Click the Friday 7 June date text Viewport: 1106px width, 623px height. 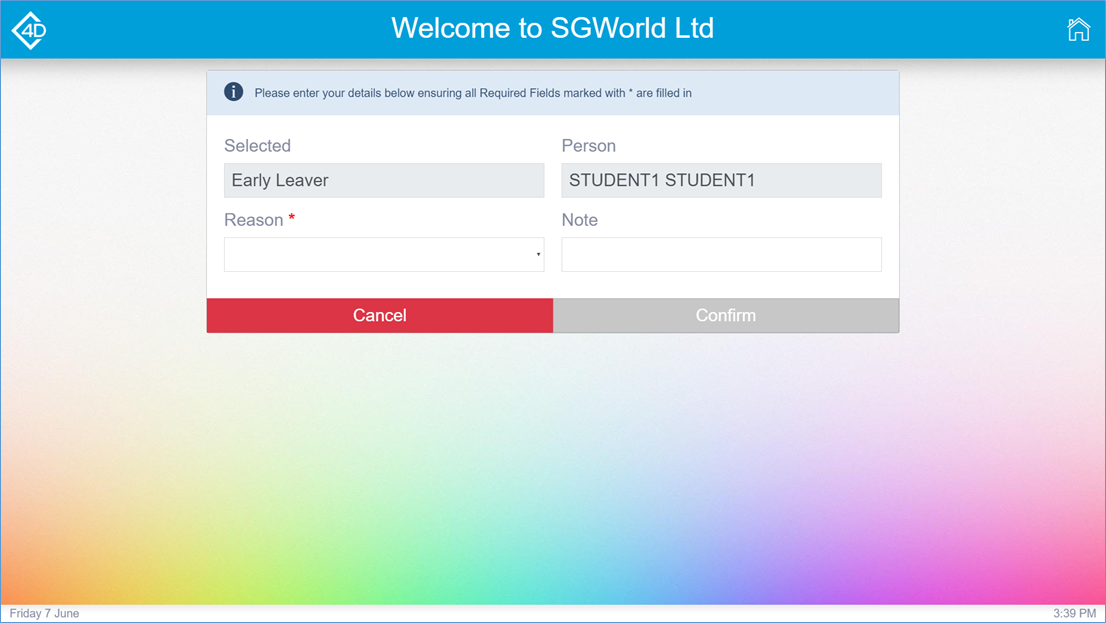44,614
